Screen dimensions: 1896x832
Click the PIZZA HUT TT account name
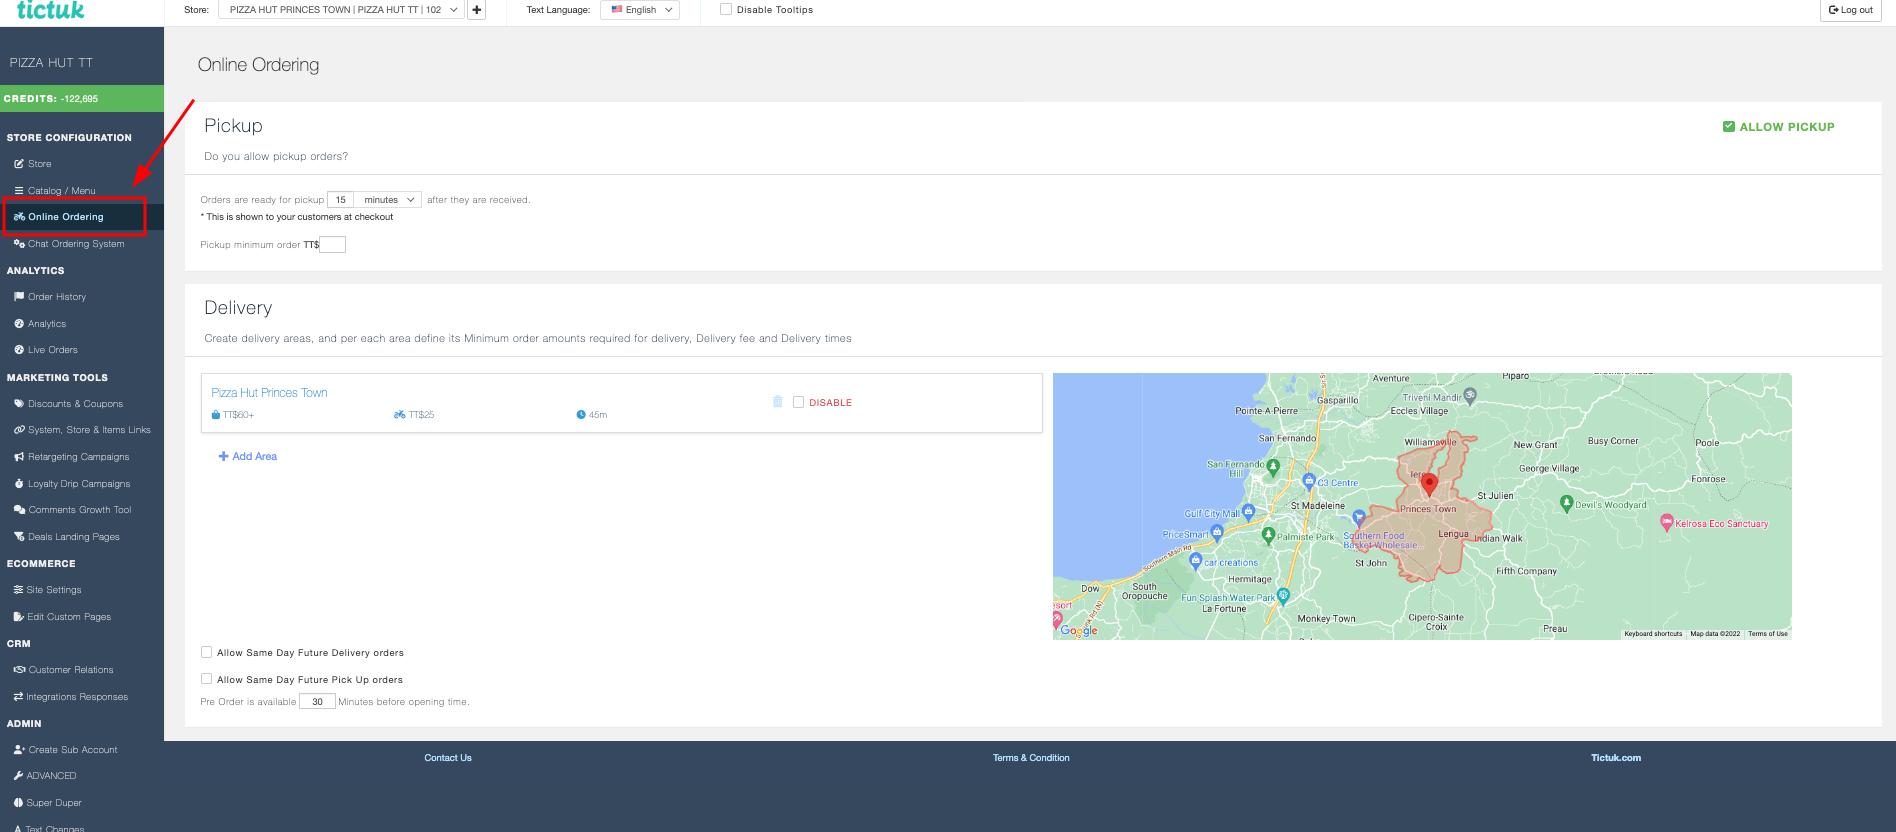pyautogui.click(x=51, y=62)
